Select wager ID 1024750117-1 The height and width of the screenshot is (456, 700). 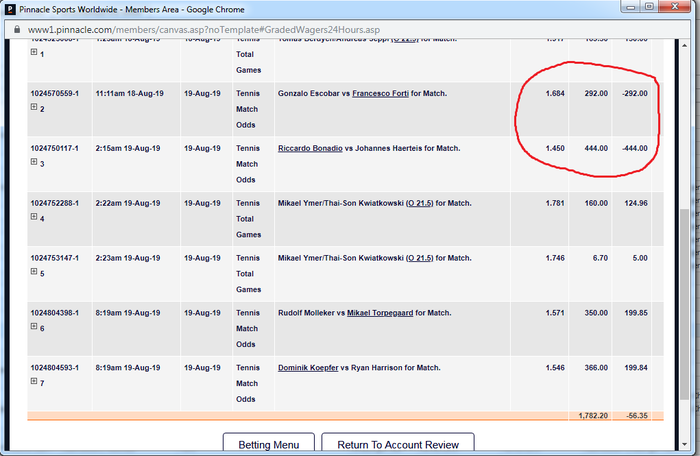(54, 148)
